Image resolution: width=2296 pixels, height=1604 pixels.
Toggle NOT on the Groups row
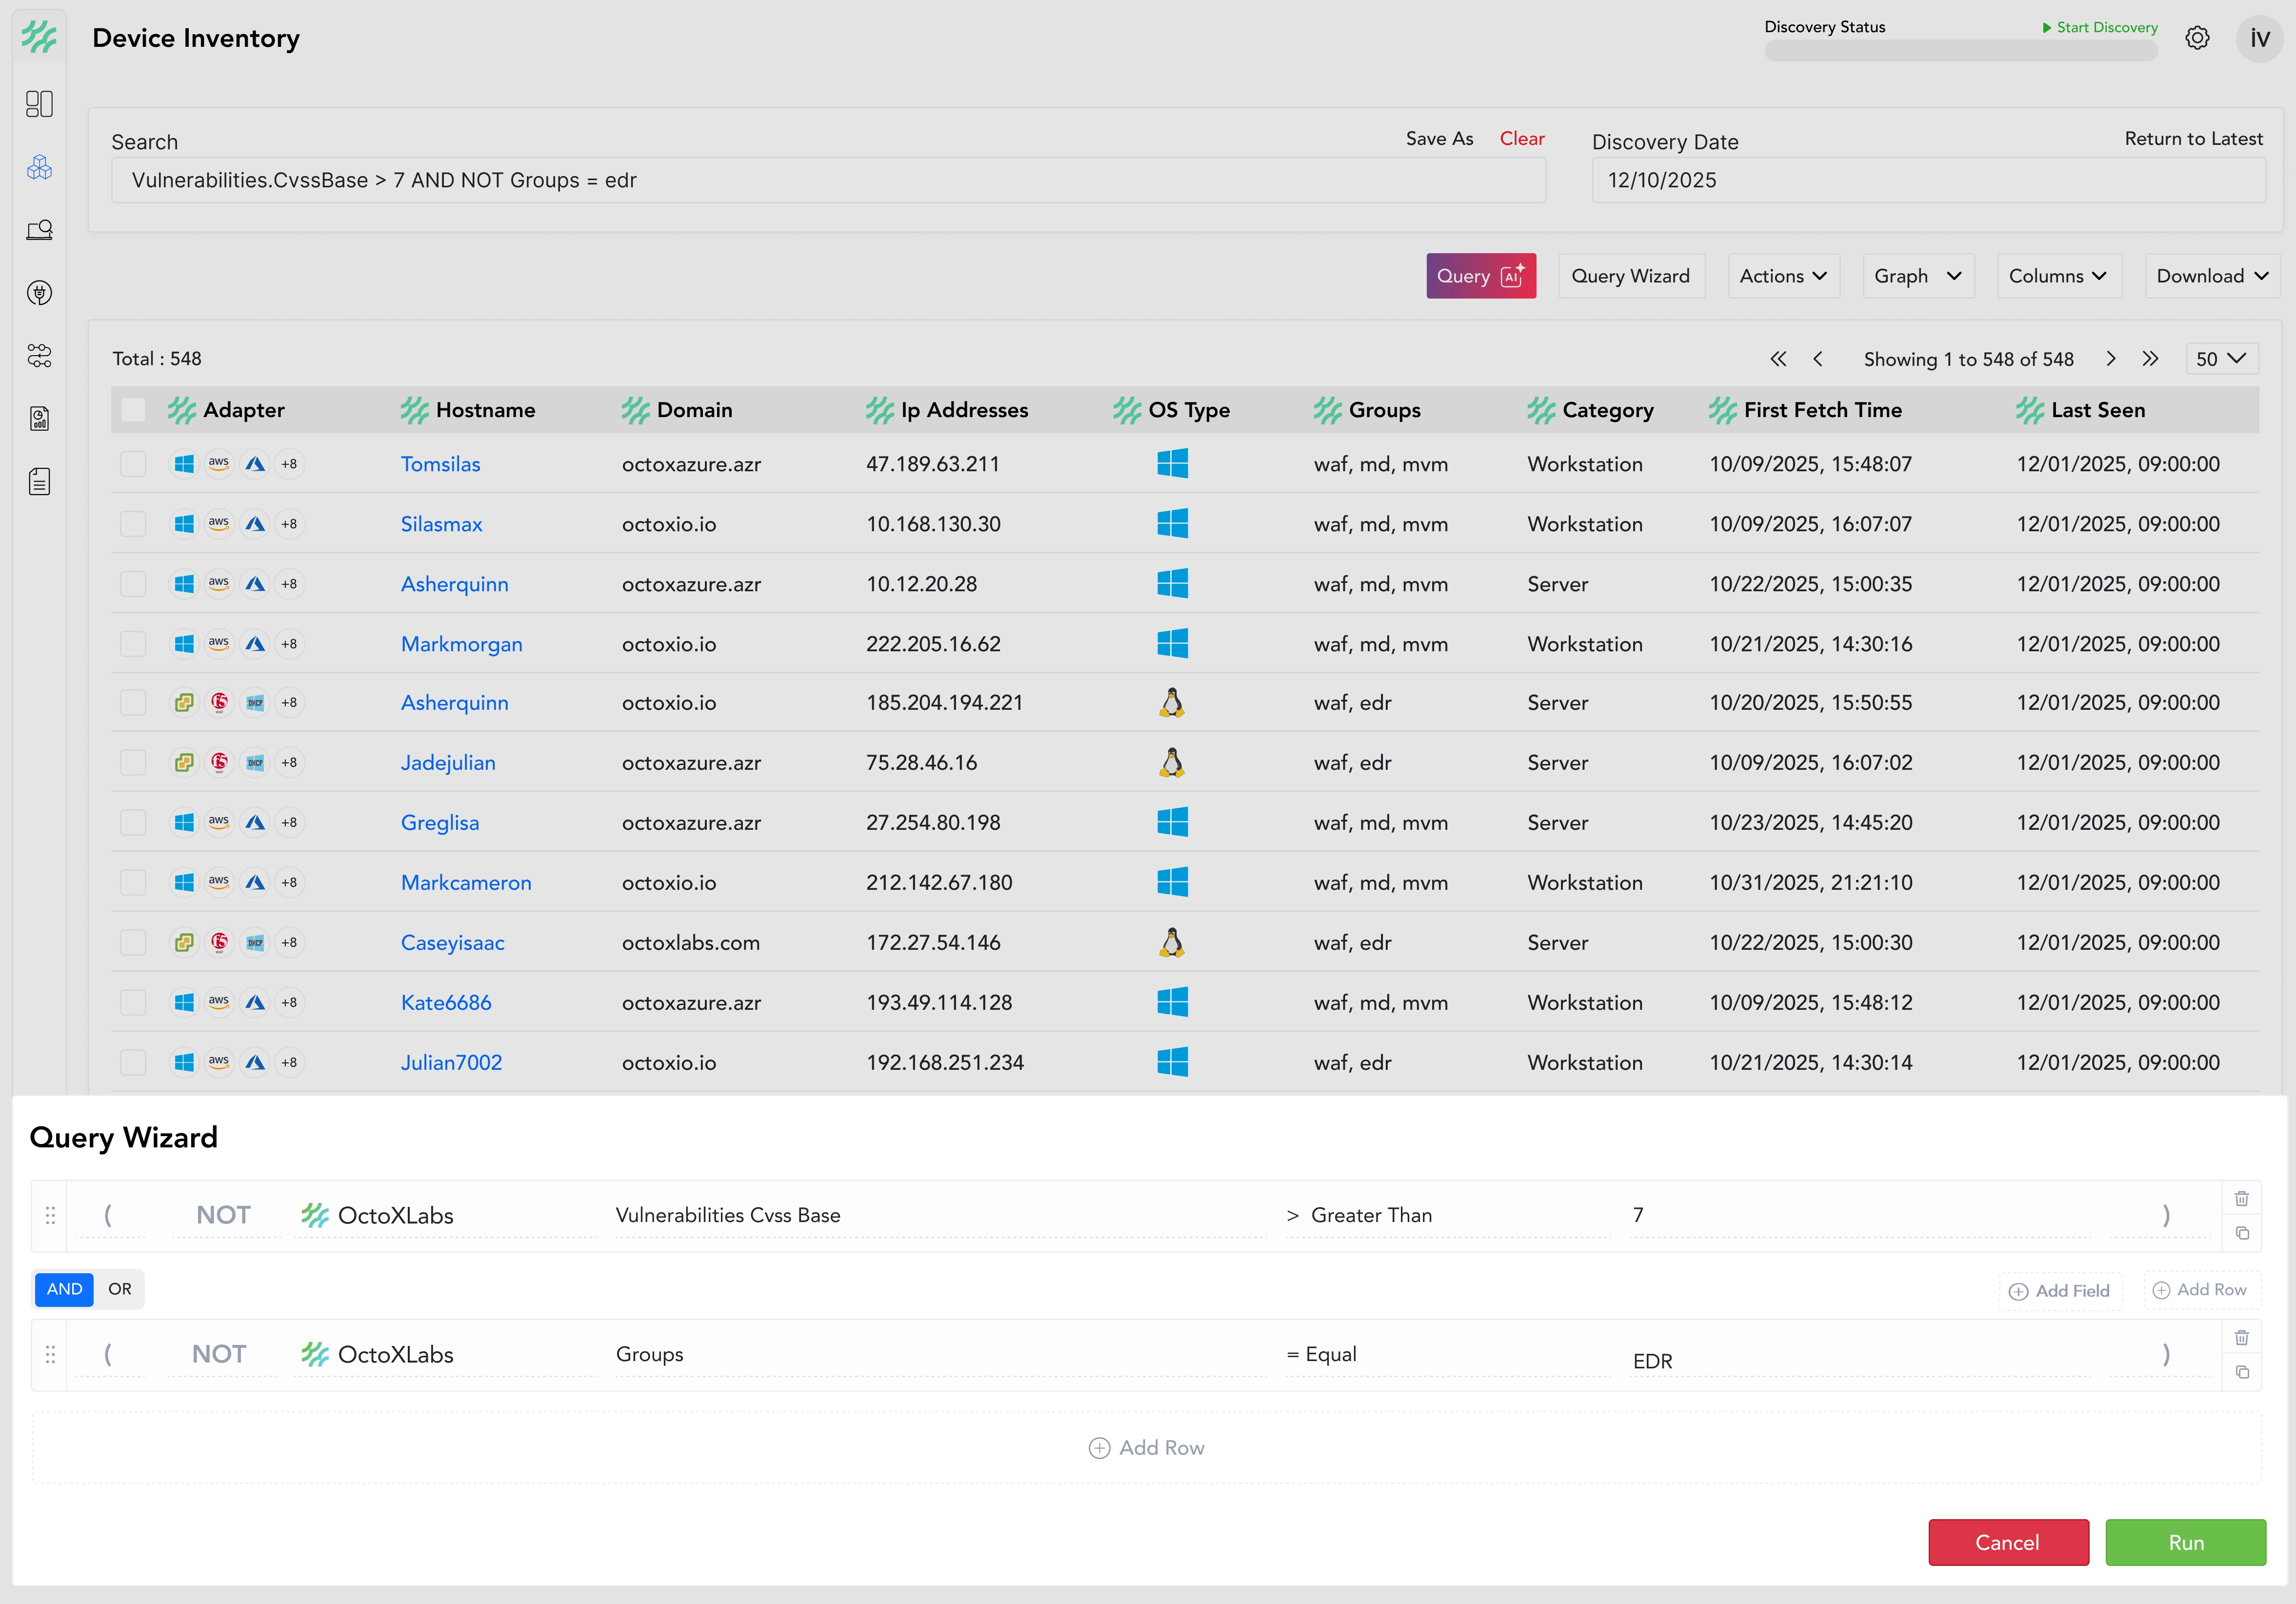point(219,1354)
